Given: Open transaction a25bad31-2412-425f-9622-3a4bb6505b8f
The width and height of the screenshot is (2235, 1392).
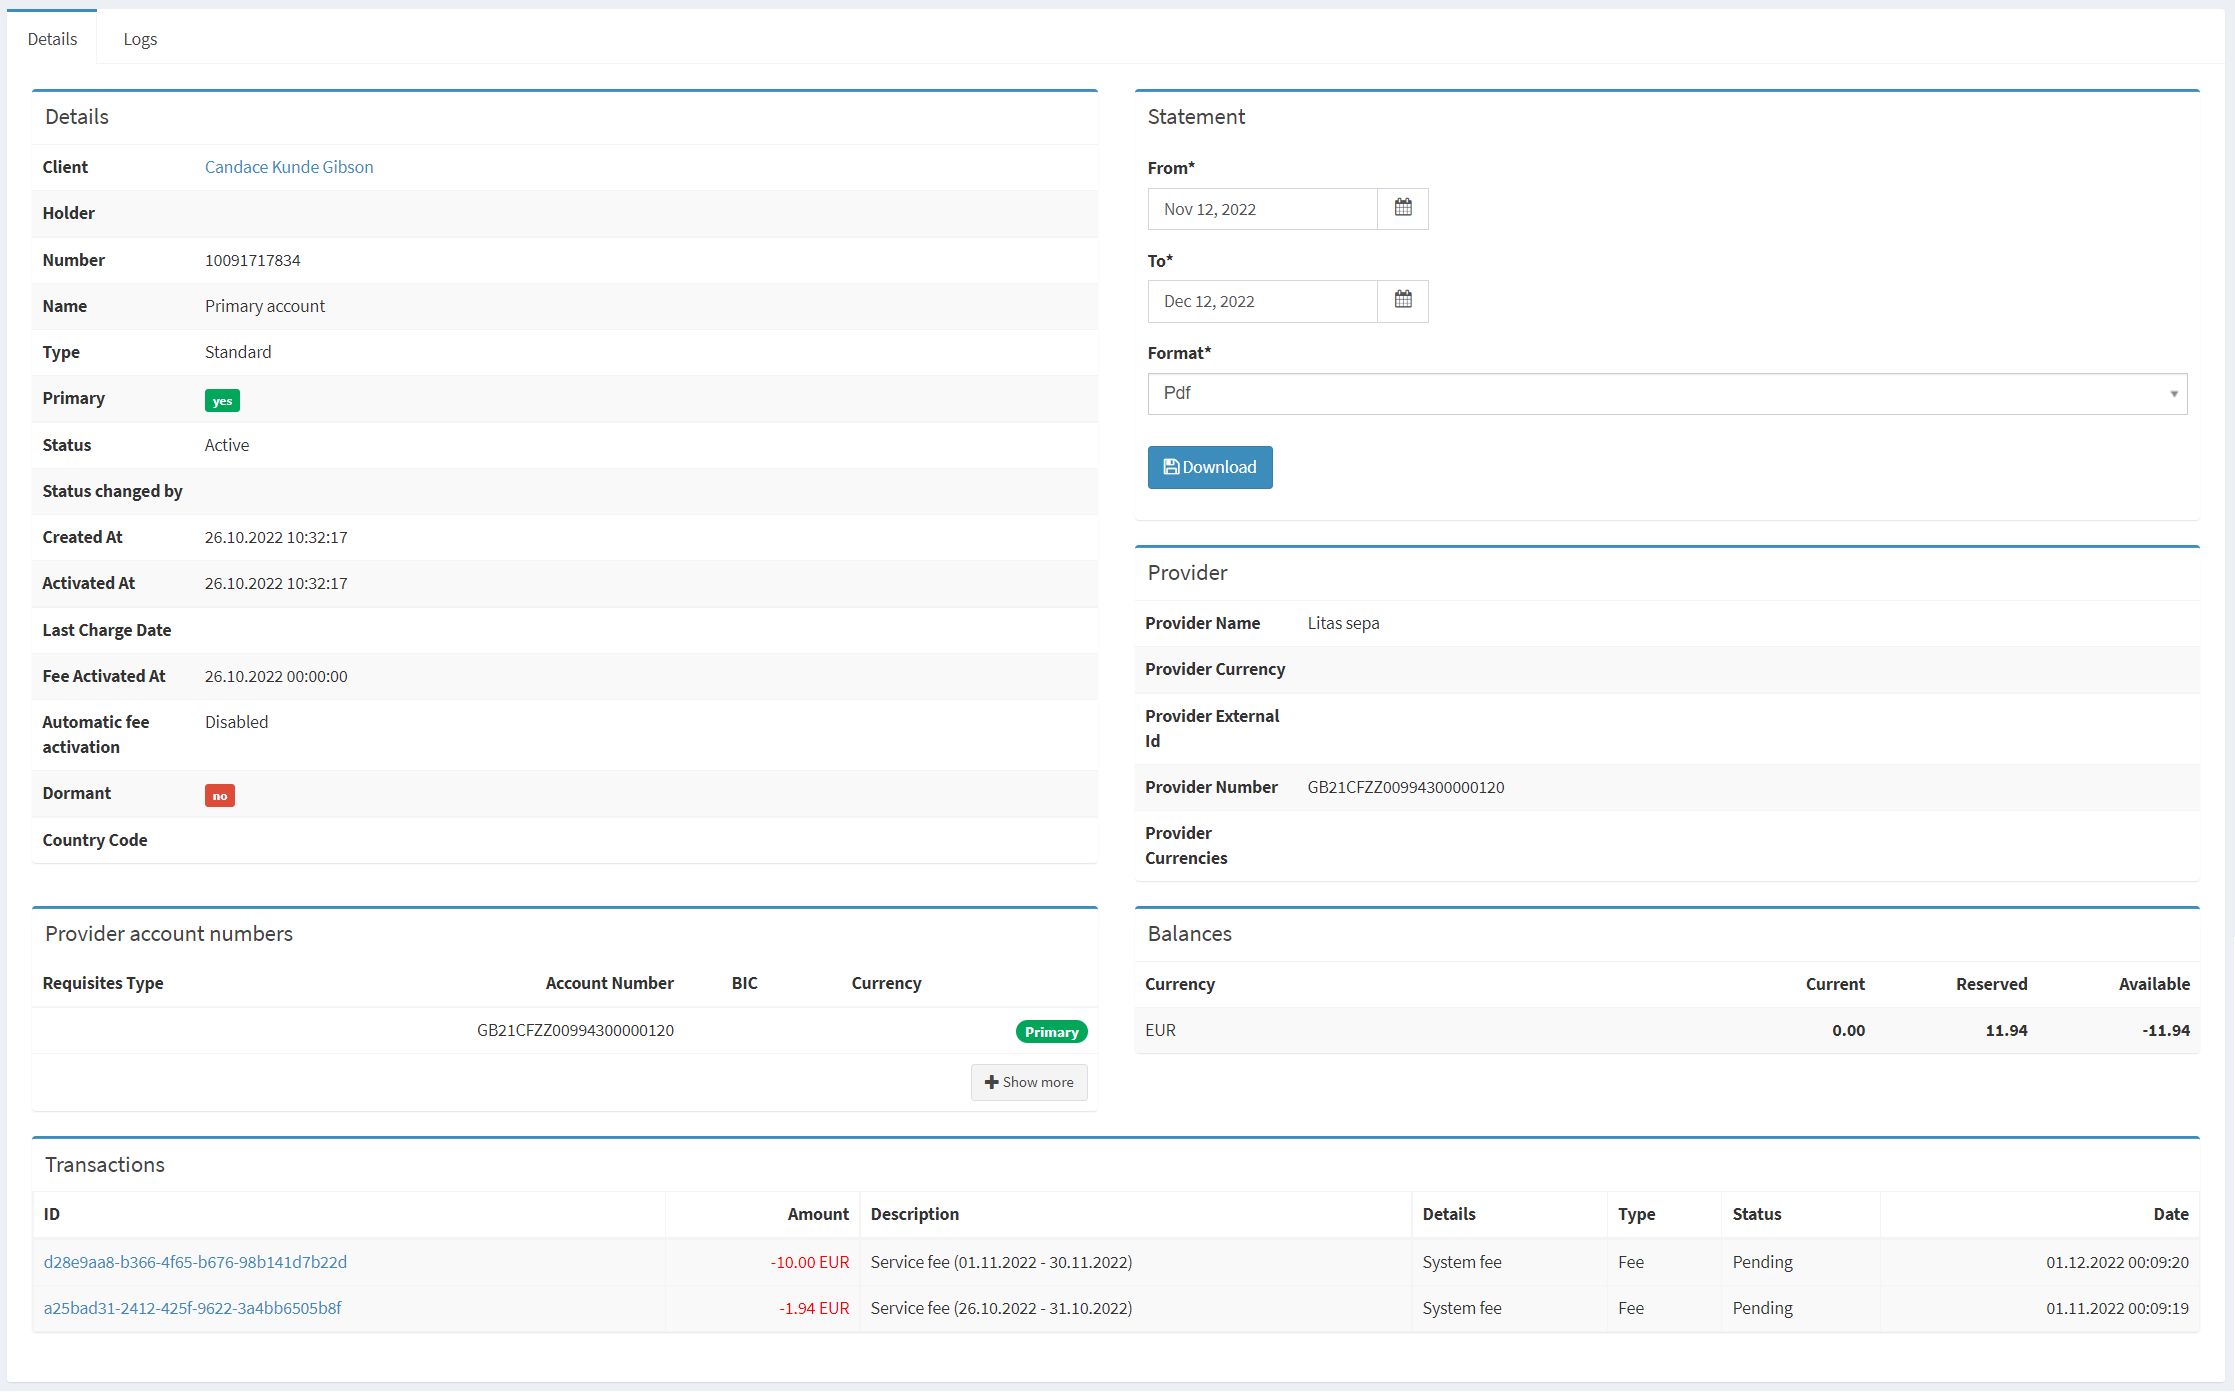Looking at the screenshot, I should point(192,1308).
